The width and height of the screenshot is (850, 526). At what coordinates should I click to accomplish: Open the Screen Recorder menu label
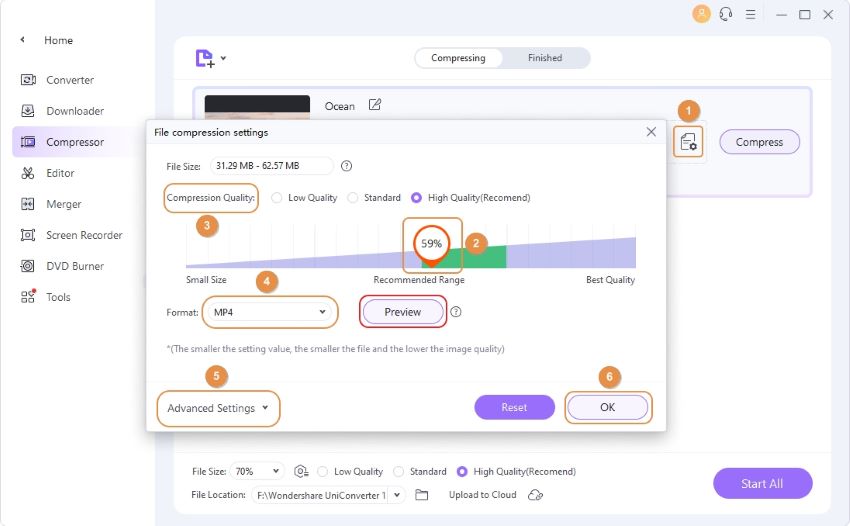point(84,235)
